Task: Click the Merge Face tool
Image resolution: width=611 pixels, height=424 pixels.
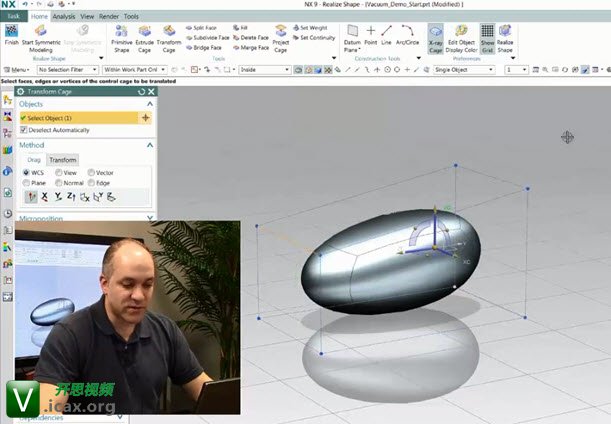Action: (251, 48)
